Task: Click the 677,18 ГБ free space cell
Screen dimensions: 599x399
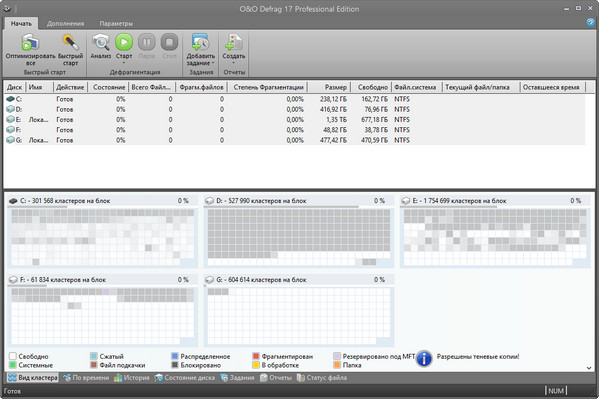Action: (x=374, y=120)
